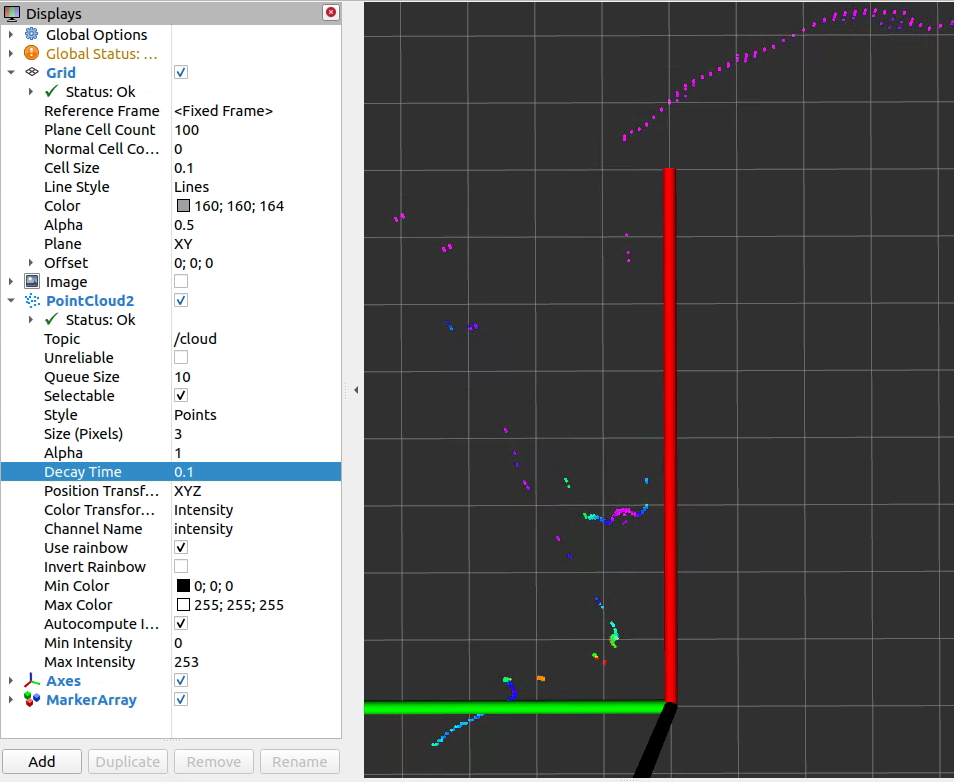
Task: Click the Grid Color swatch
Action: [x=183, y=206]
